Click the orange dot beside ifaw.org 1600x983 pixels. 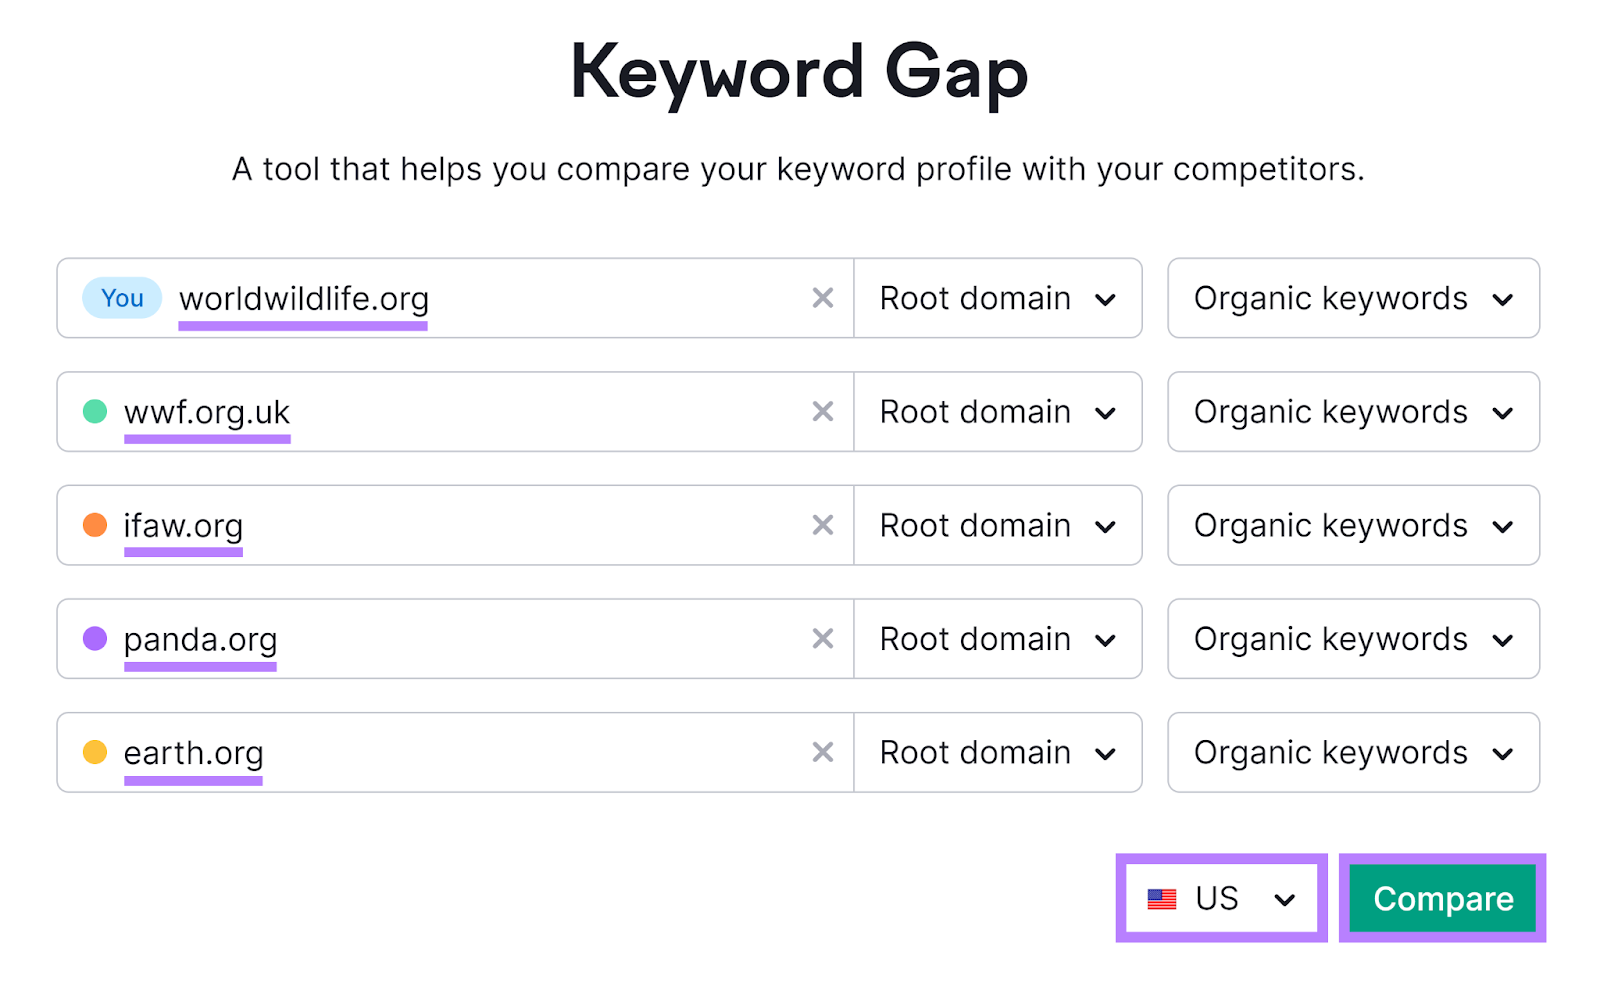pyautogui.click(x=93, y=525)
